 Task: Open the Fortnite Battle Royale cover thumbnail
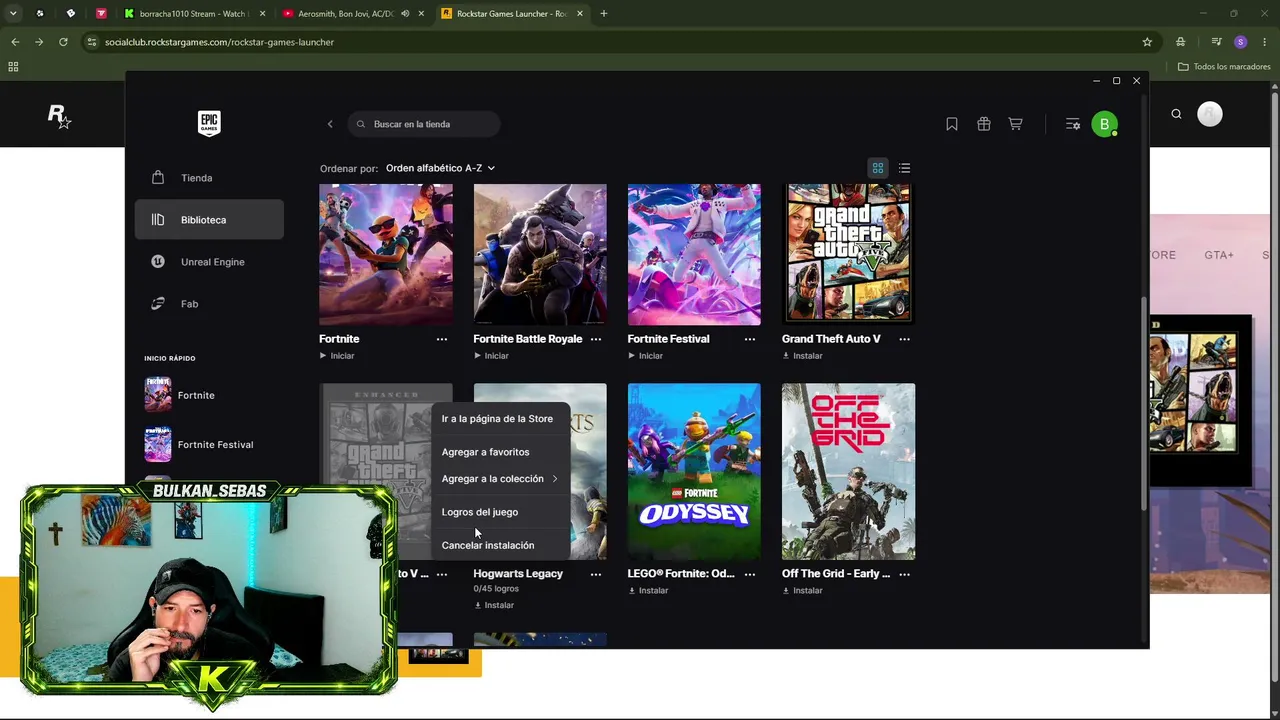click(x=540, y=254)
